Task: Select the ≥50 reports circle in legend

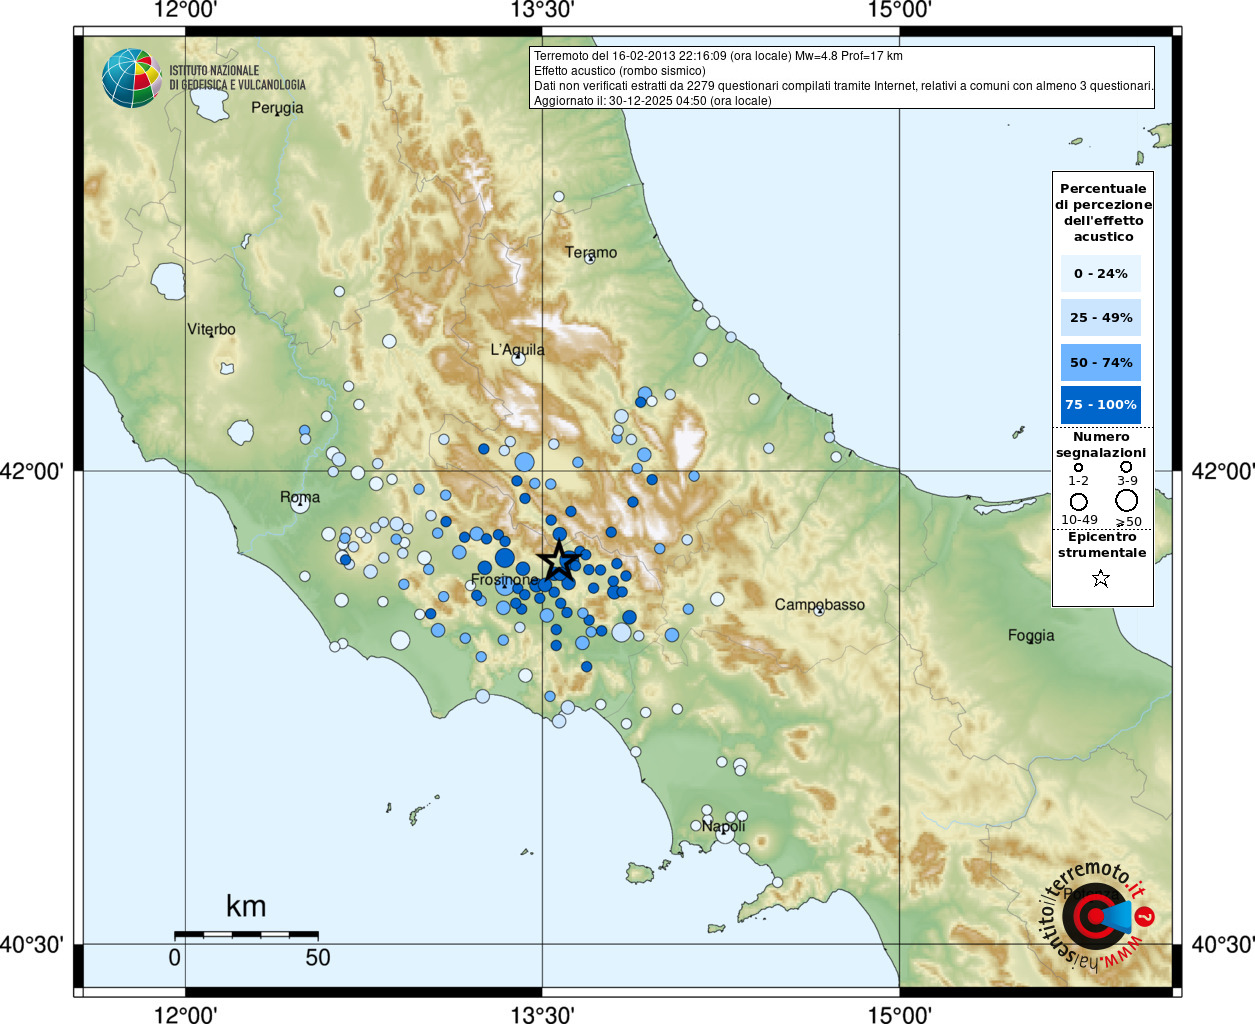Action: [x=1127, y=501]
